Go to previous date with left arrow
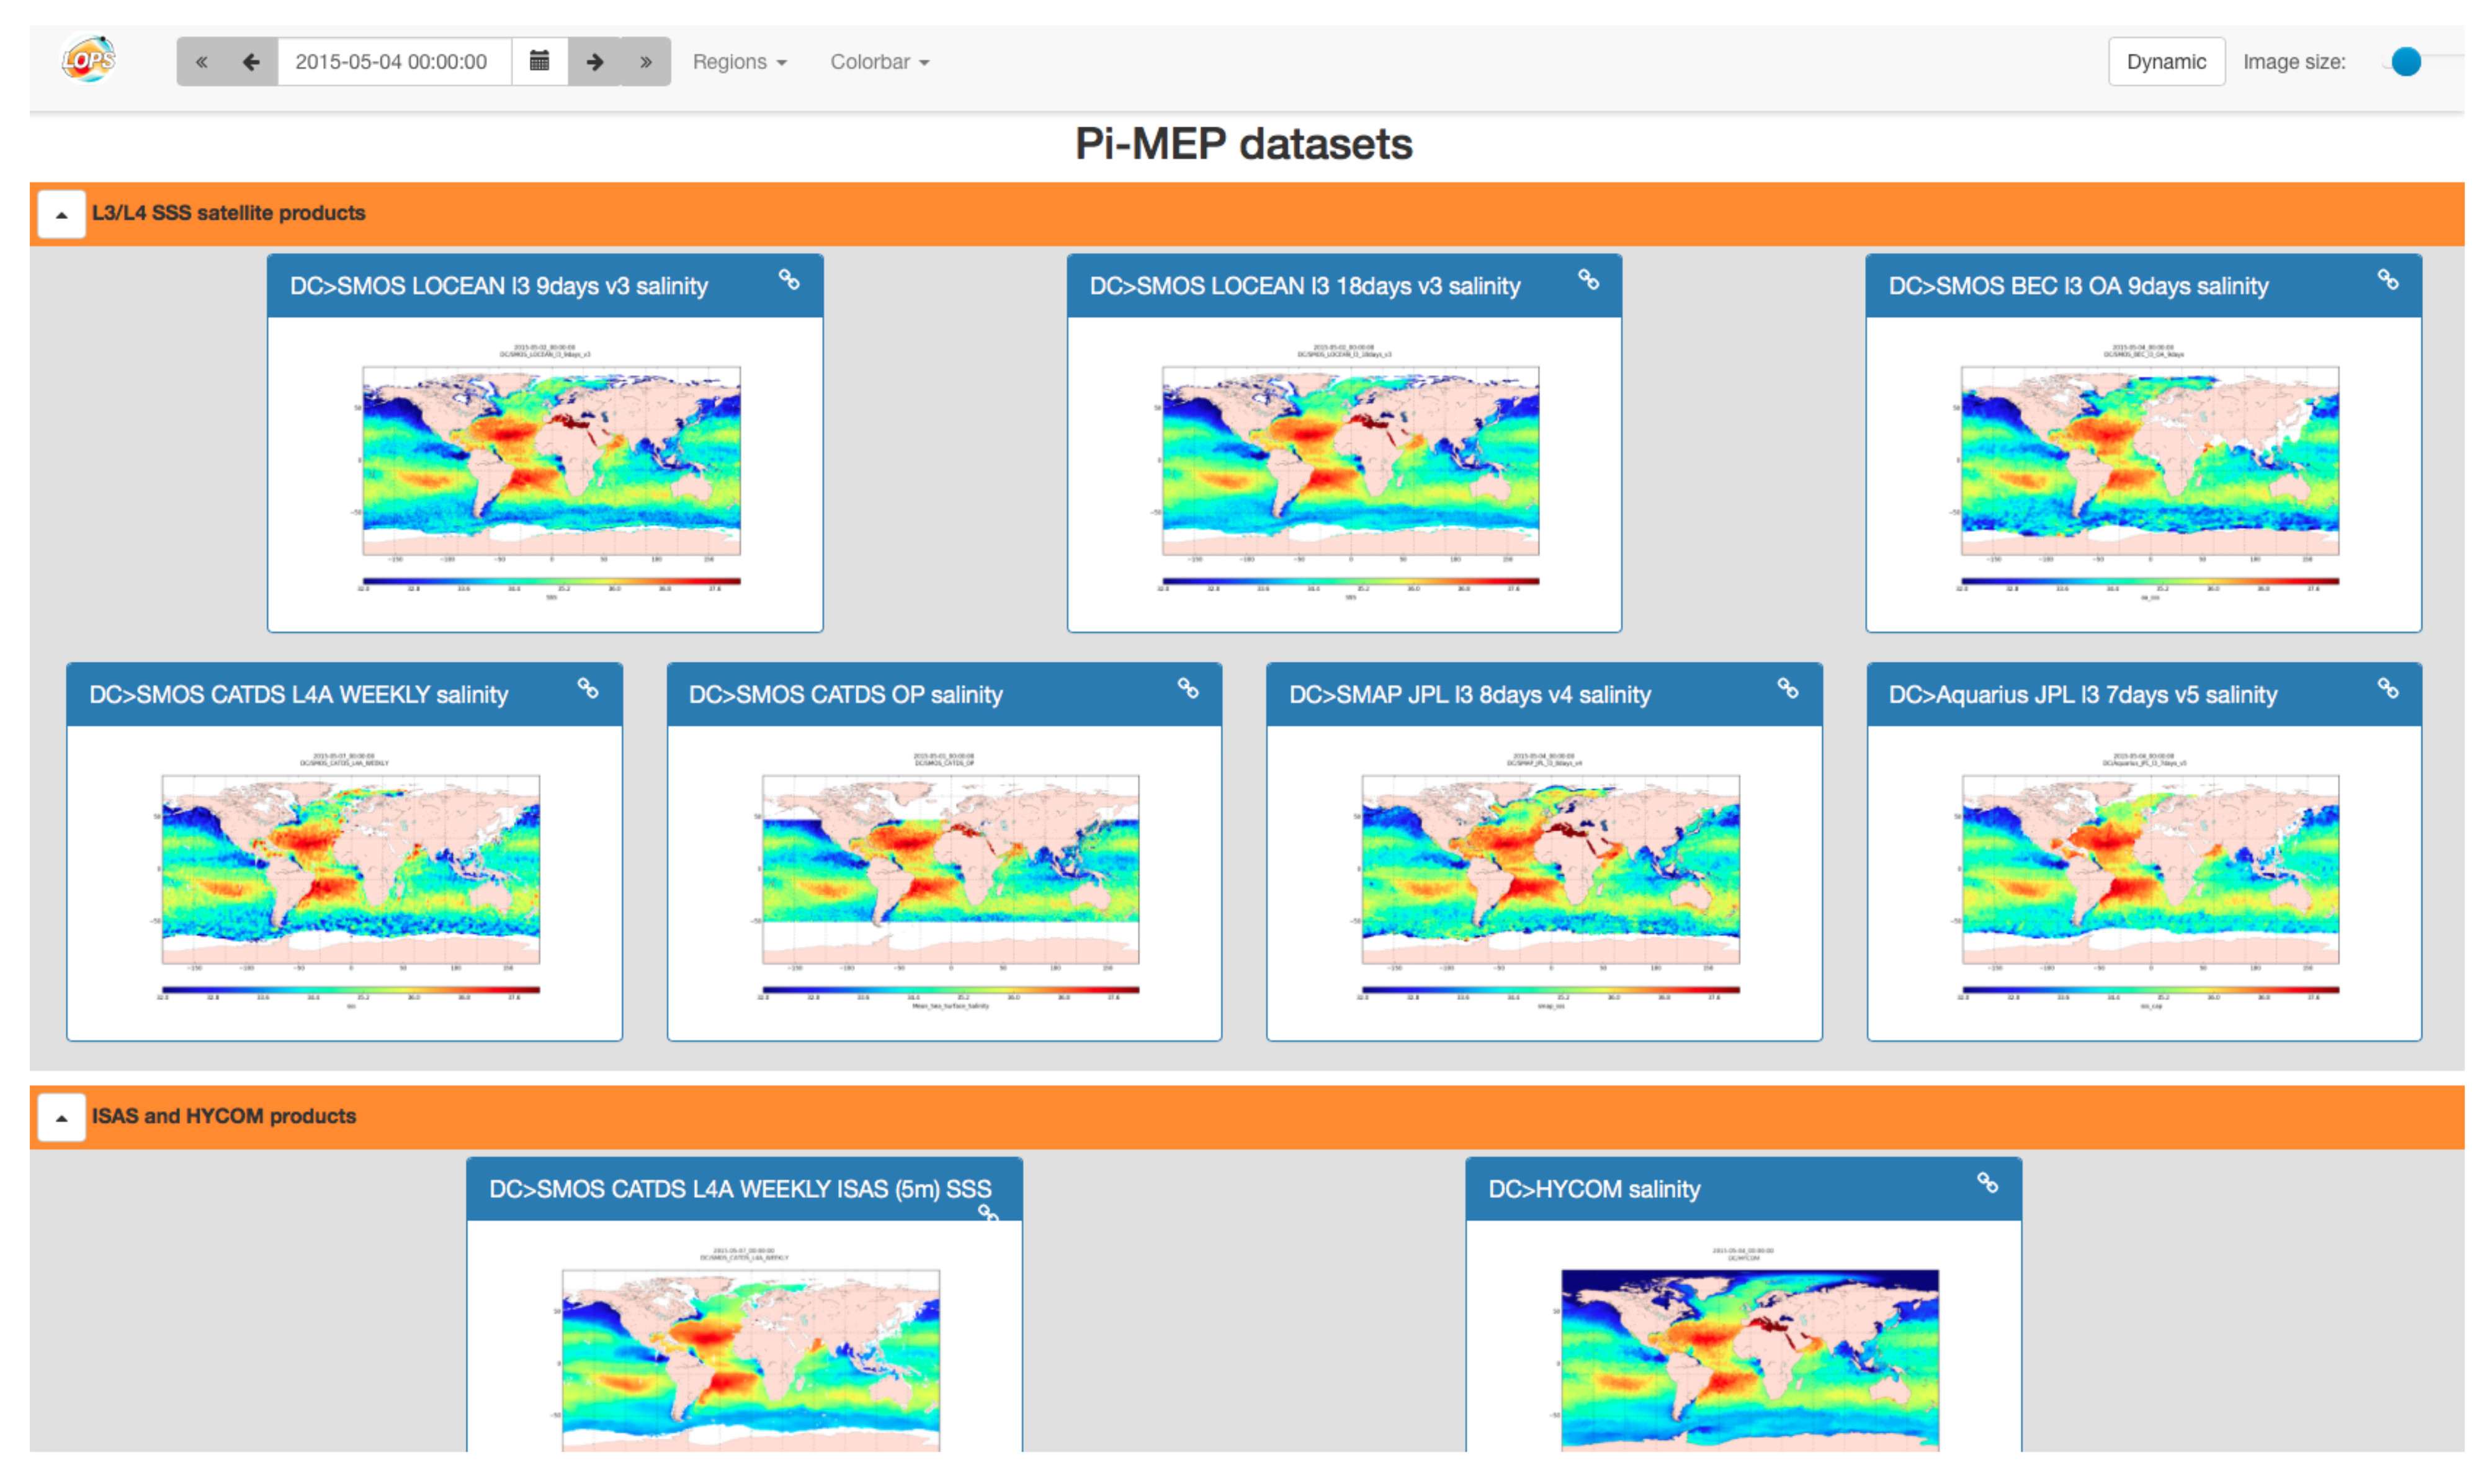Screen dimensions: 2488x1484 tap(251, 62)
